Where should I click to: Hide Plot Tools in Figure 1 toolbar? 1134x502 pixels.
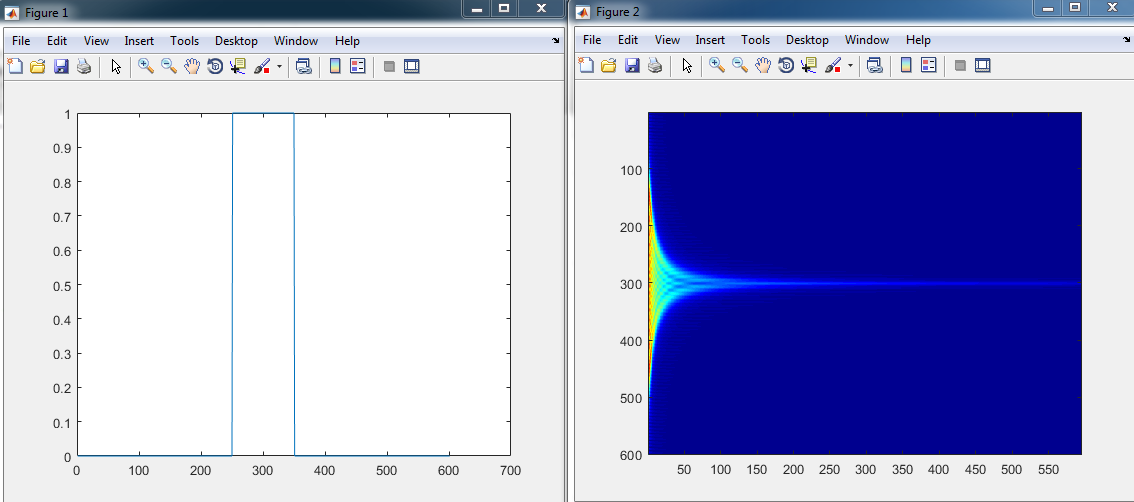pos(389,67)
